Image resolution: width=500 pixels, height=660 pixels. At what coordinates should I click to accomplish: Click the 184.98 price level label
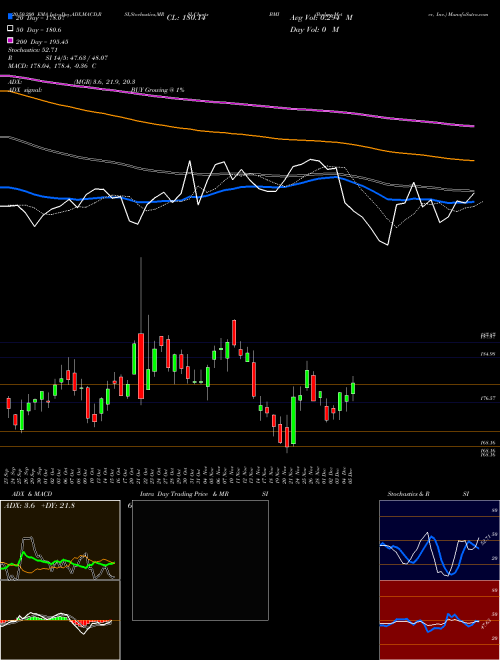click(488, 354)
